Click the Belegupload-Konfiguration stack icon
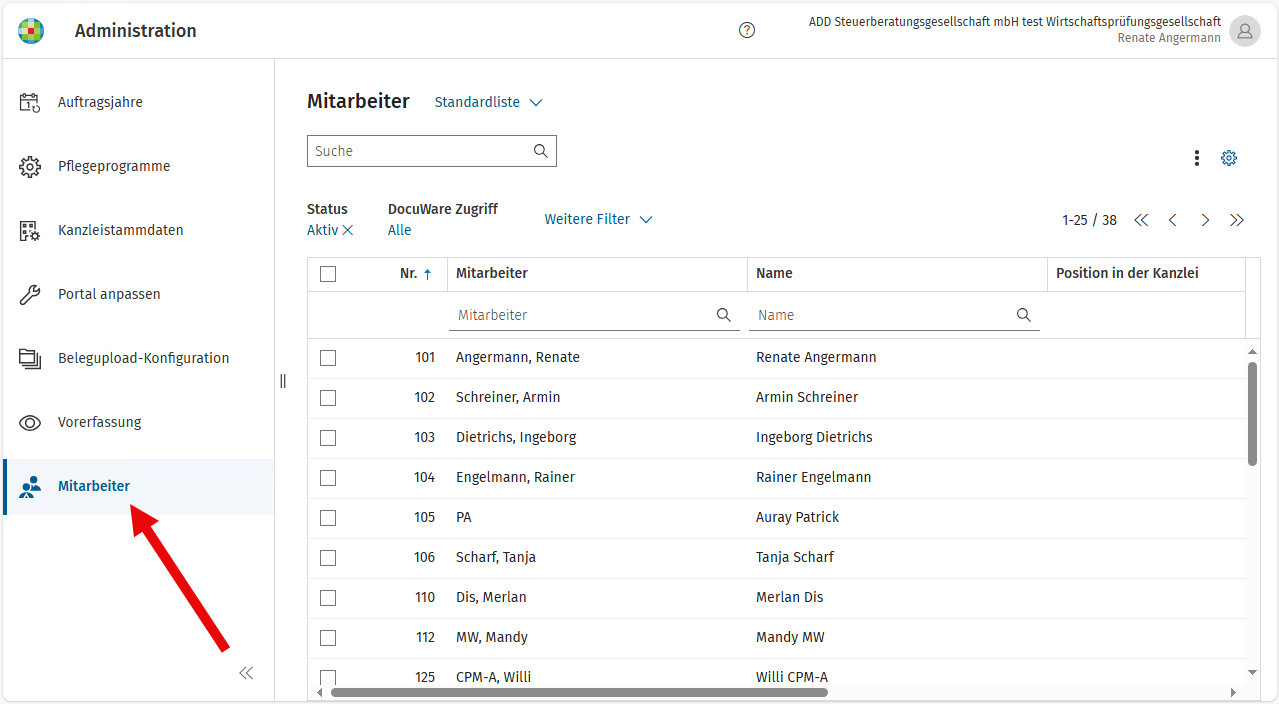The width and height of the screenshot is (1279, 704). coord(30,358)
